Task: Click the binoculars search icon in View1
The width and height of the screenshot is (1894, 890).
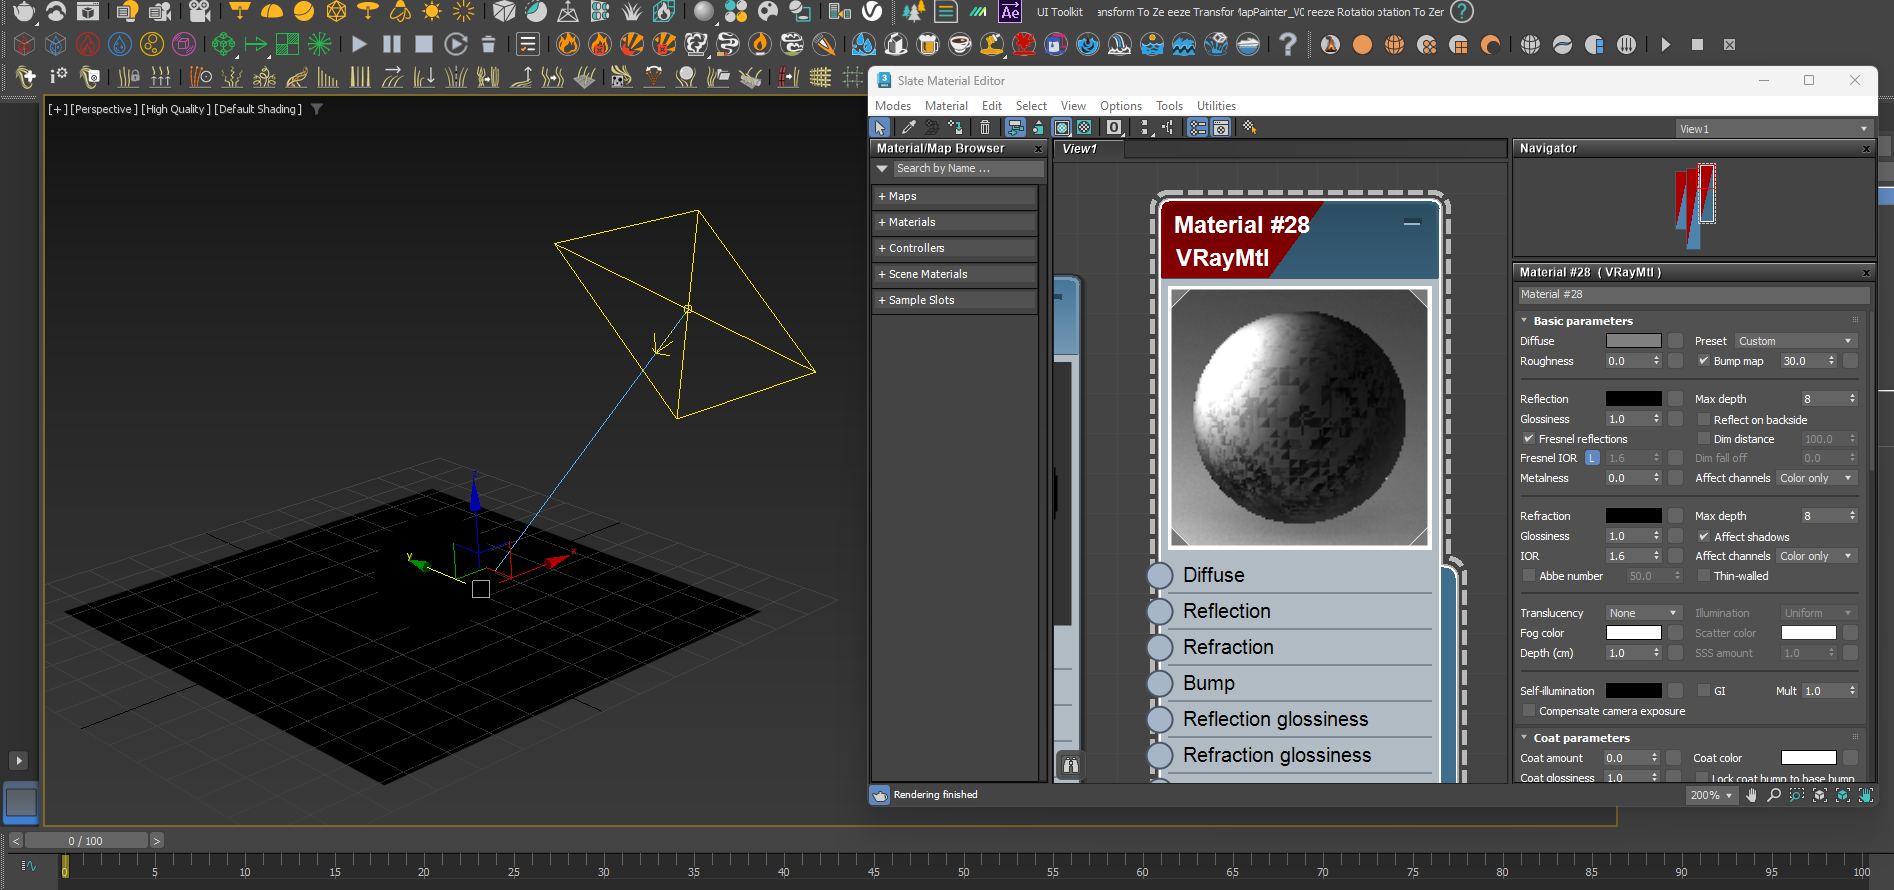Action: coord(1071,765)
